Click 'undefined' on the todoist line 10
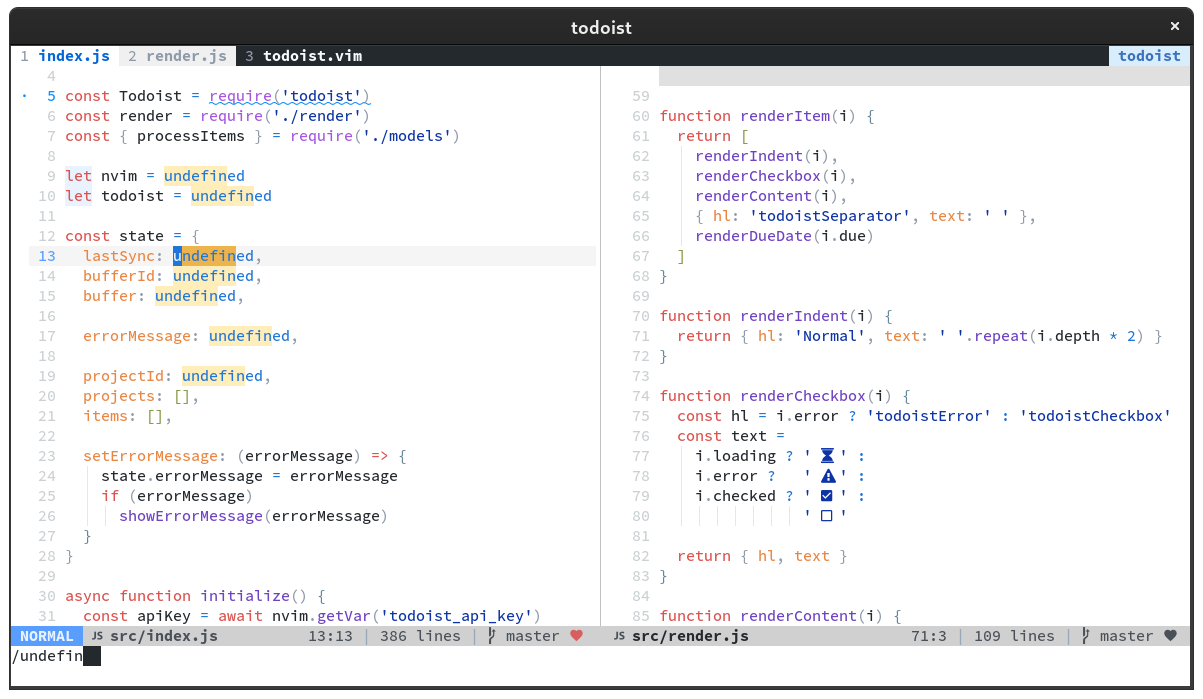The image size is (1203, 699). pyautogui.click(x=231, y=196)
